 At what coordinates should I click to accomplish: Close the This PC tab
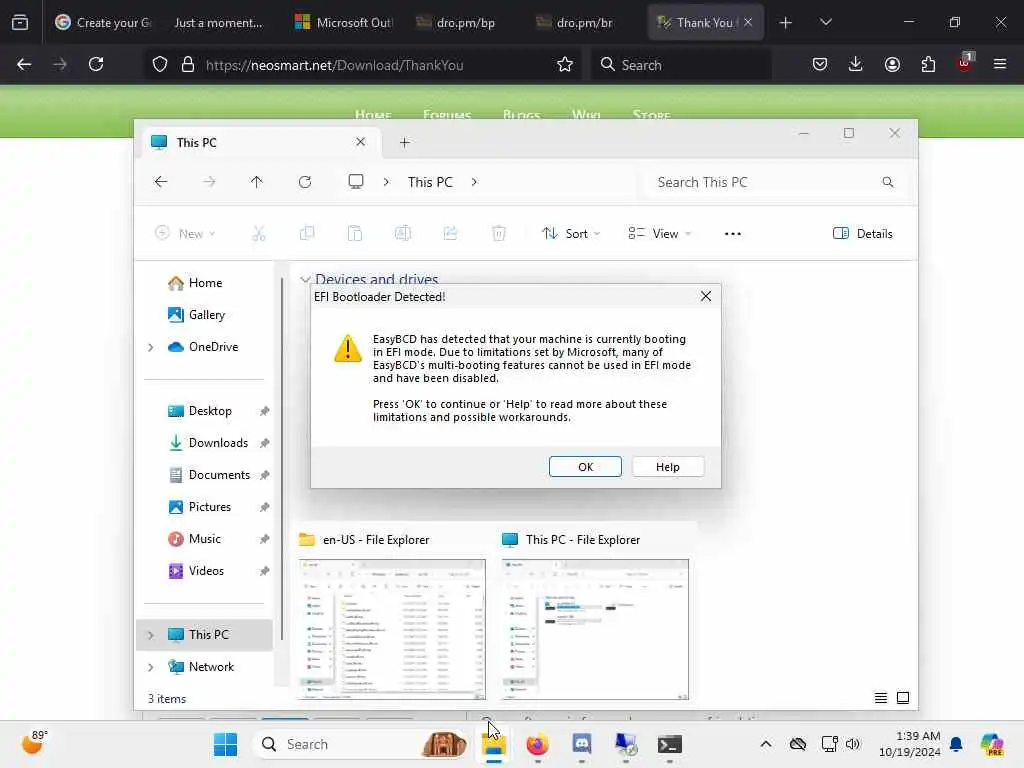pos(360,142)
